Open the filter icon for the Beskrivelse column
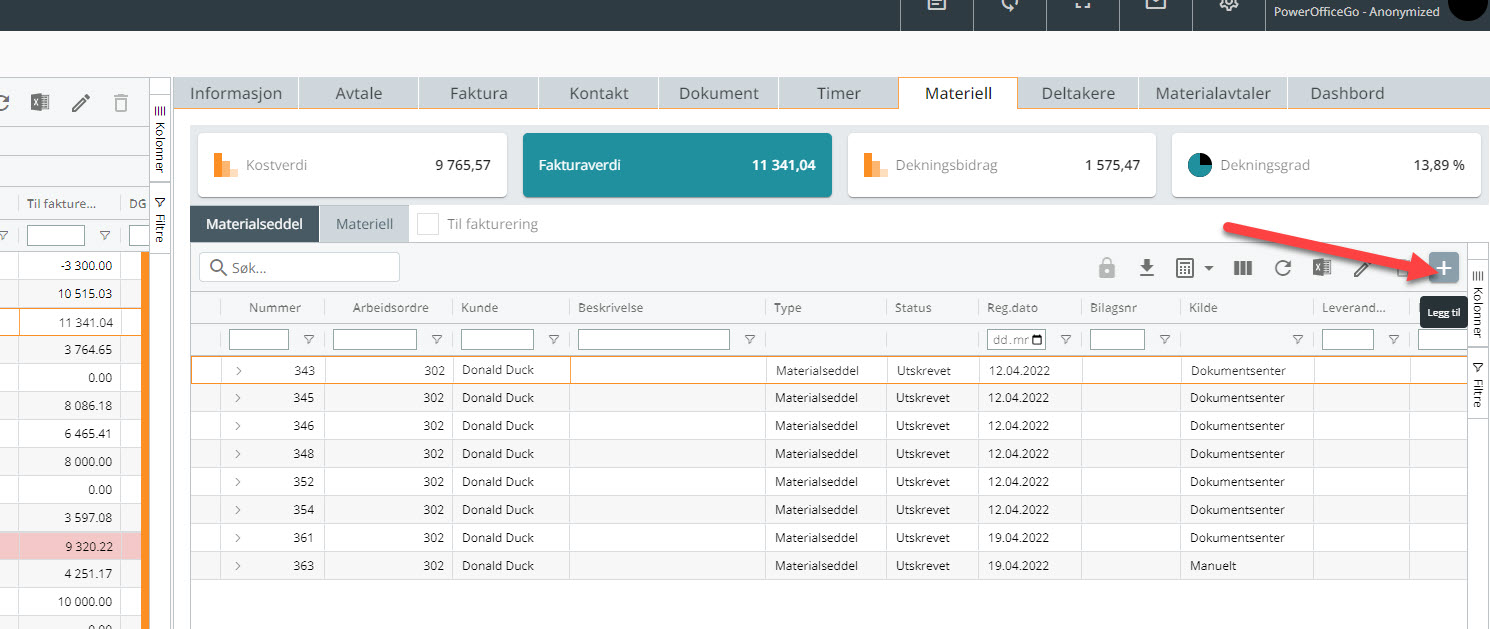 pyautogui.click(x=749, y=340)
